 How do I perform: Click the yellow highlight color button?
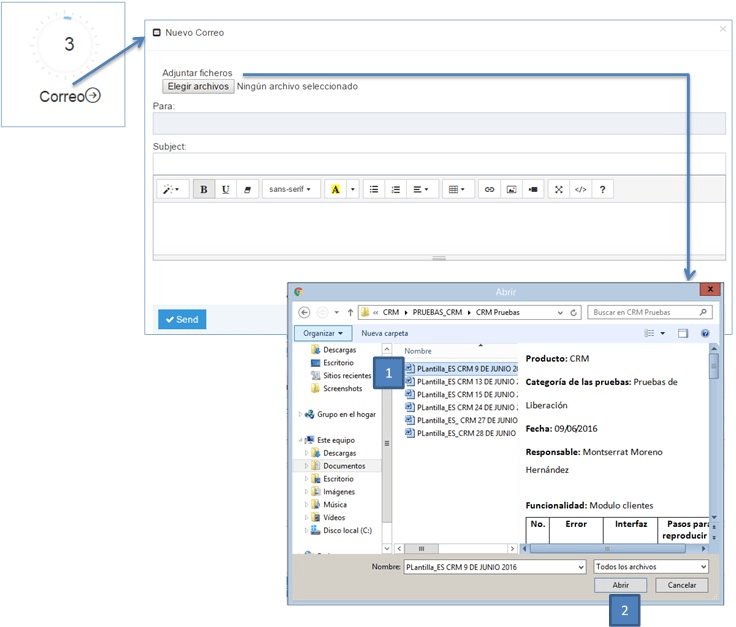(x=335, y=189)
